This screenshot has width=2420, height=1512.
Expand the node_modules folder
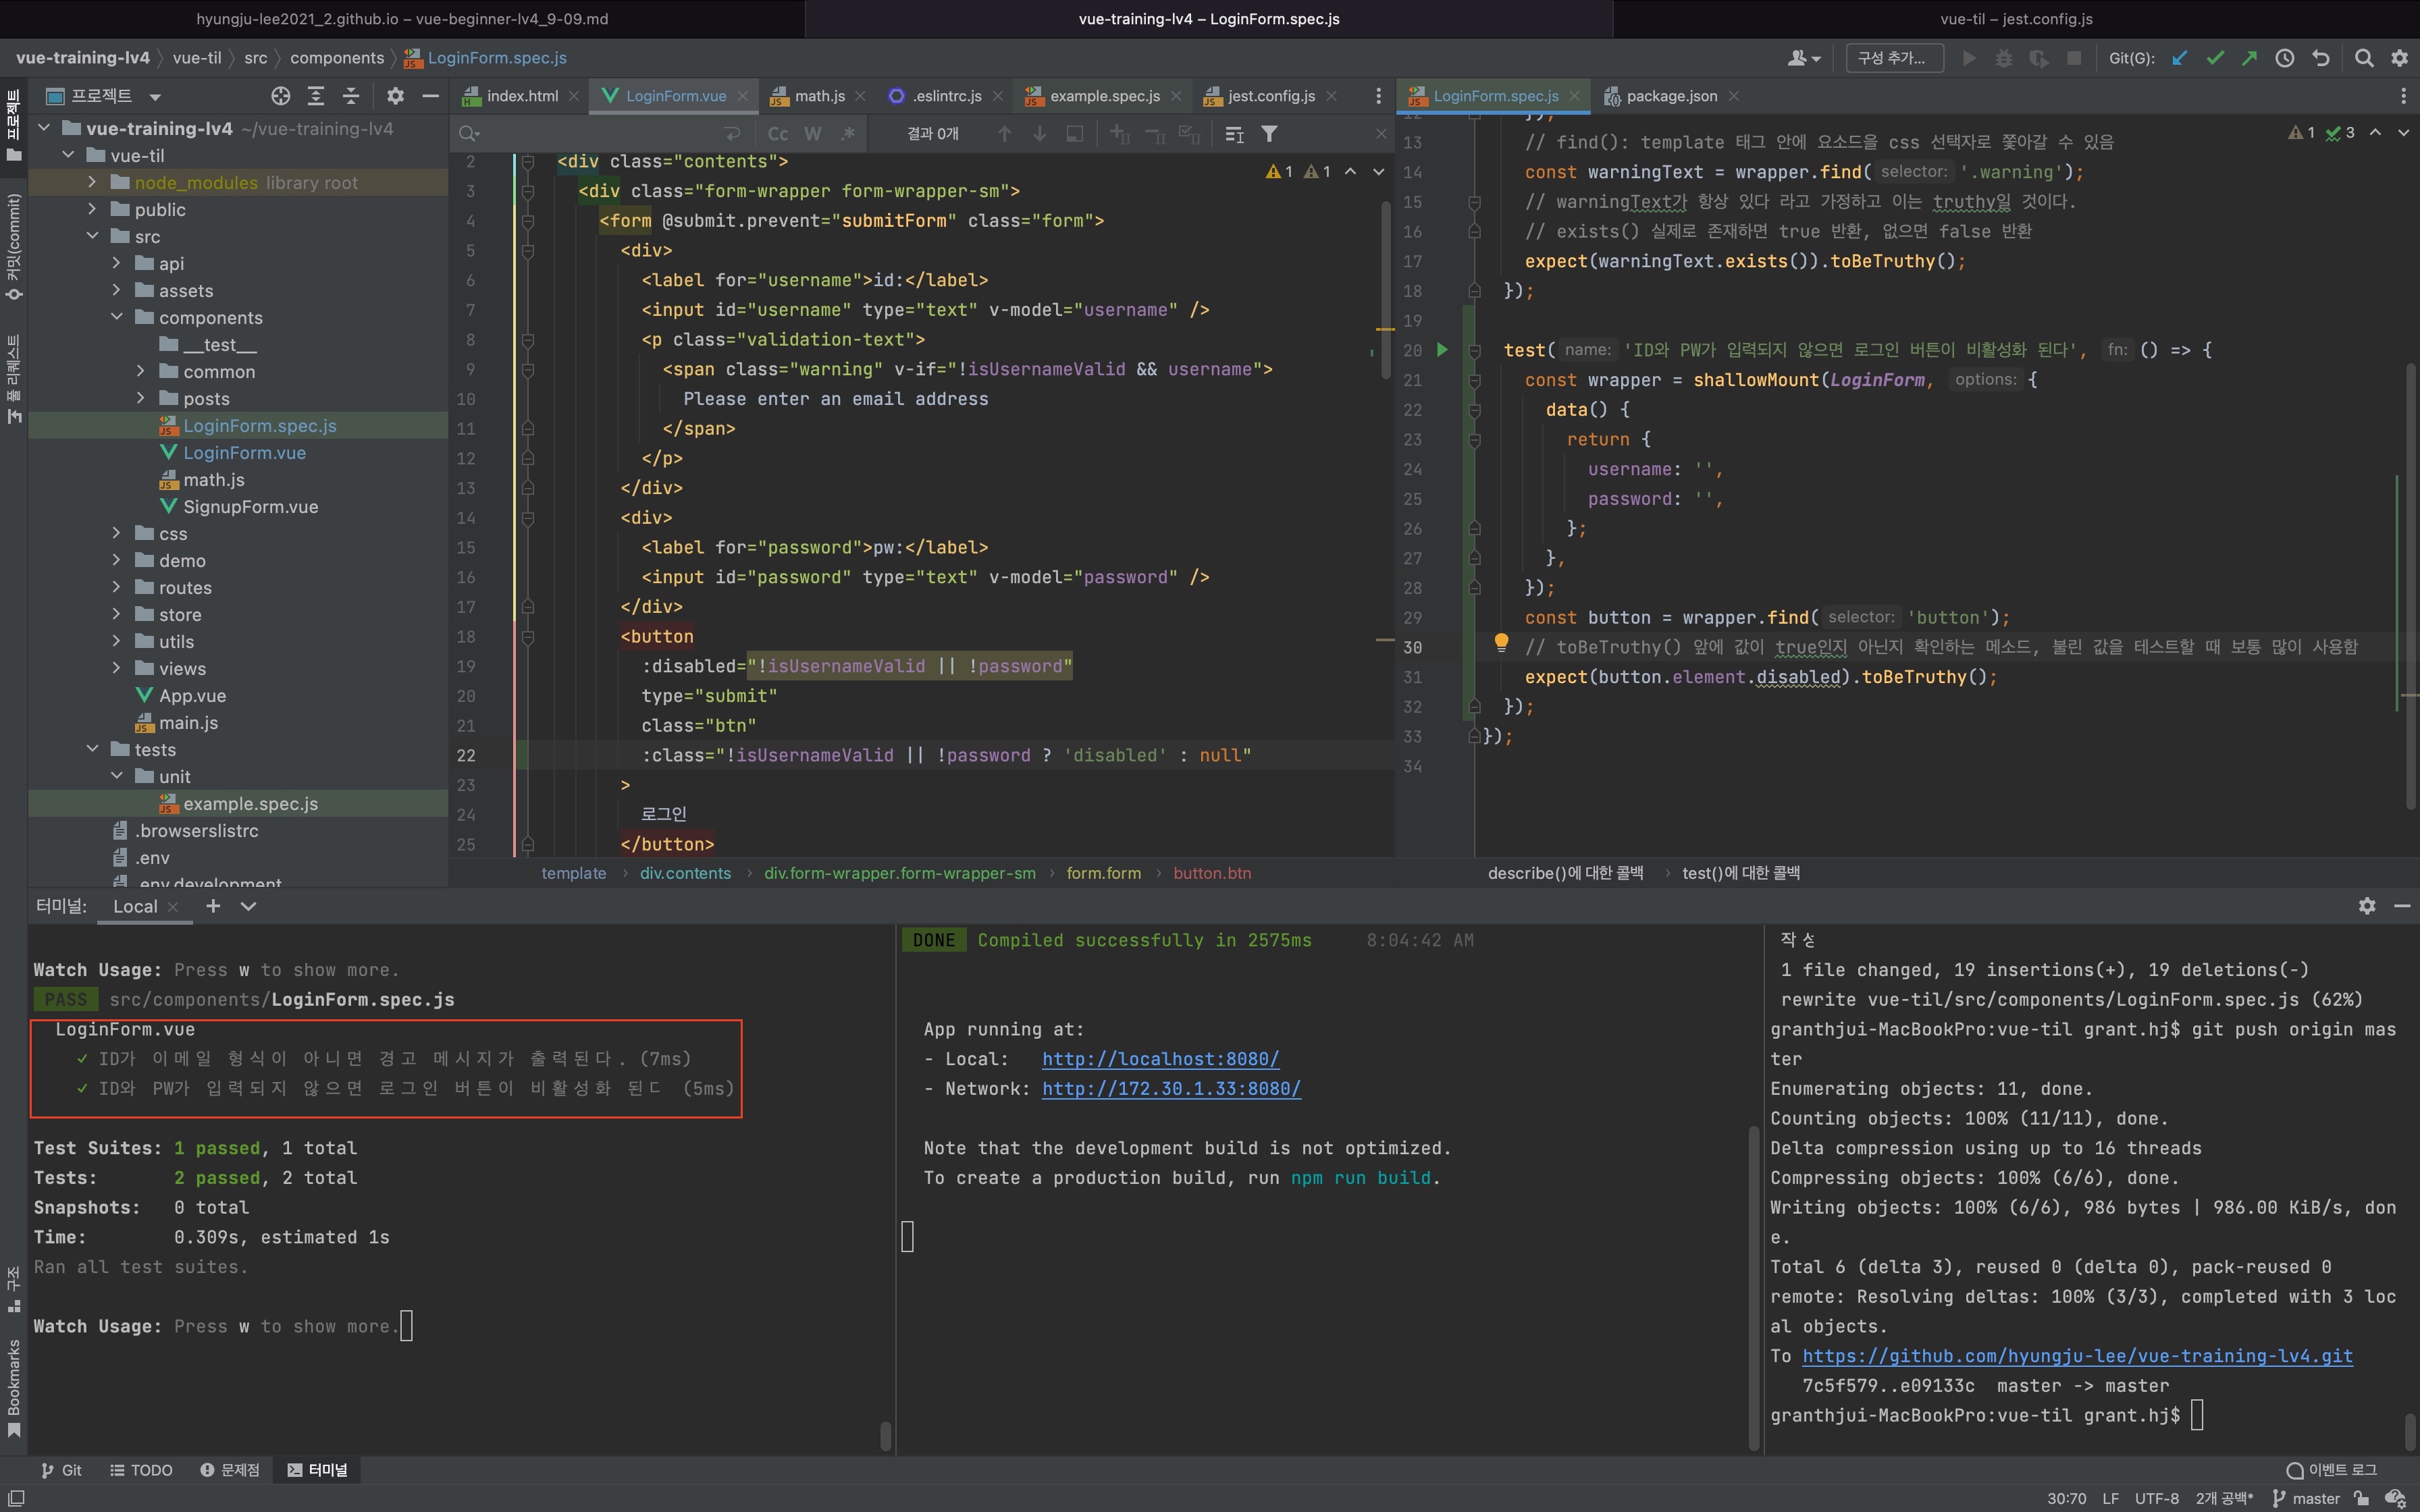click(92, 182)
